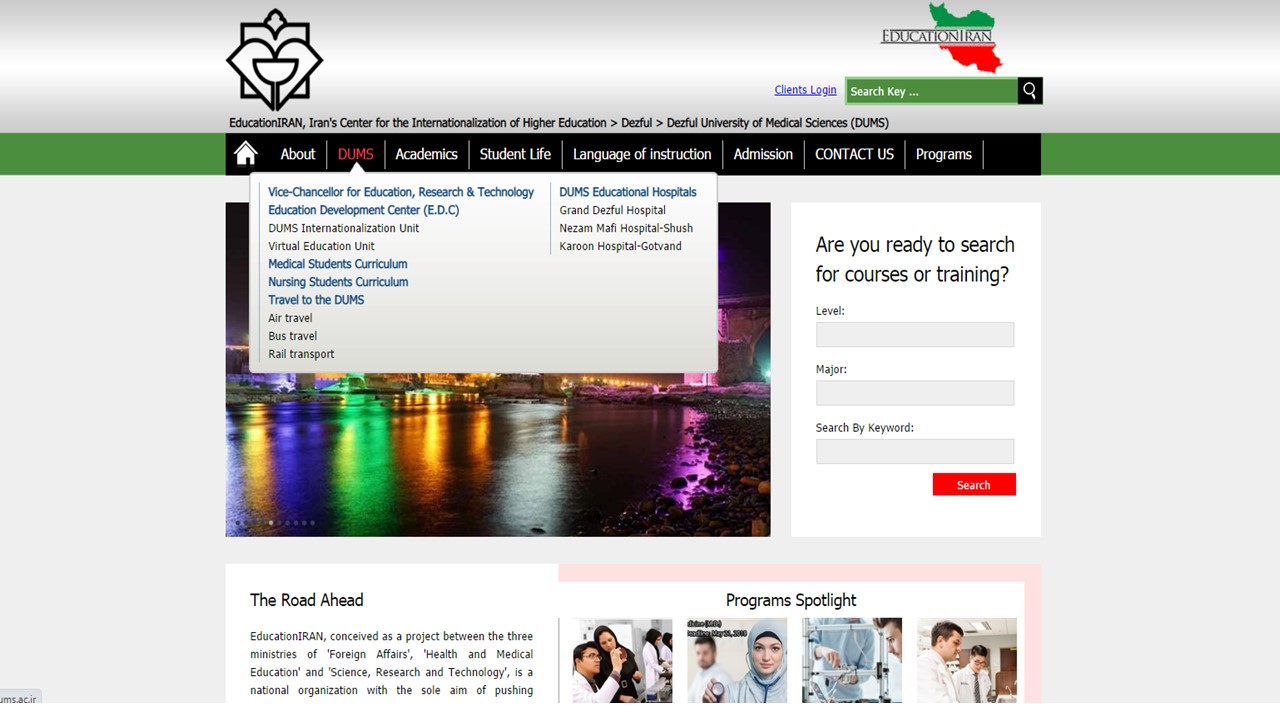Open first Programs Spotlight thumbnail
1280x720 pixels.
click(622, 660)
